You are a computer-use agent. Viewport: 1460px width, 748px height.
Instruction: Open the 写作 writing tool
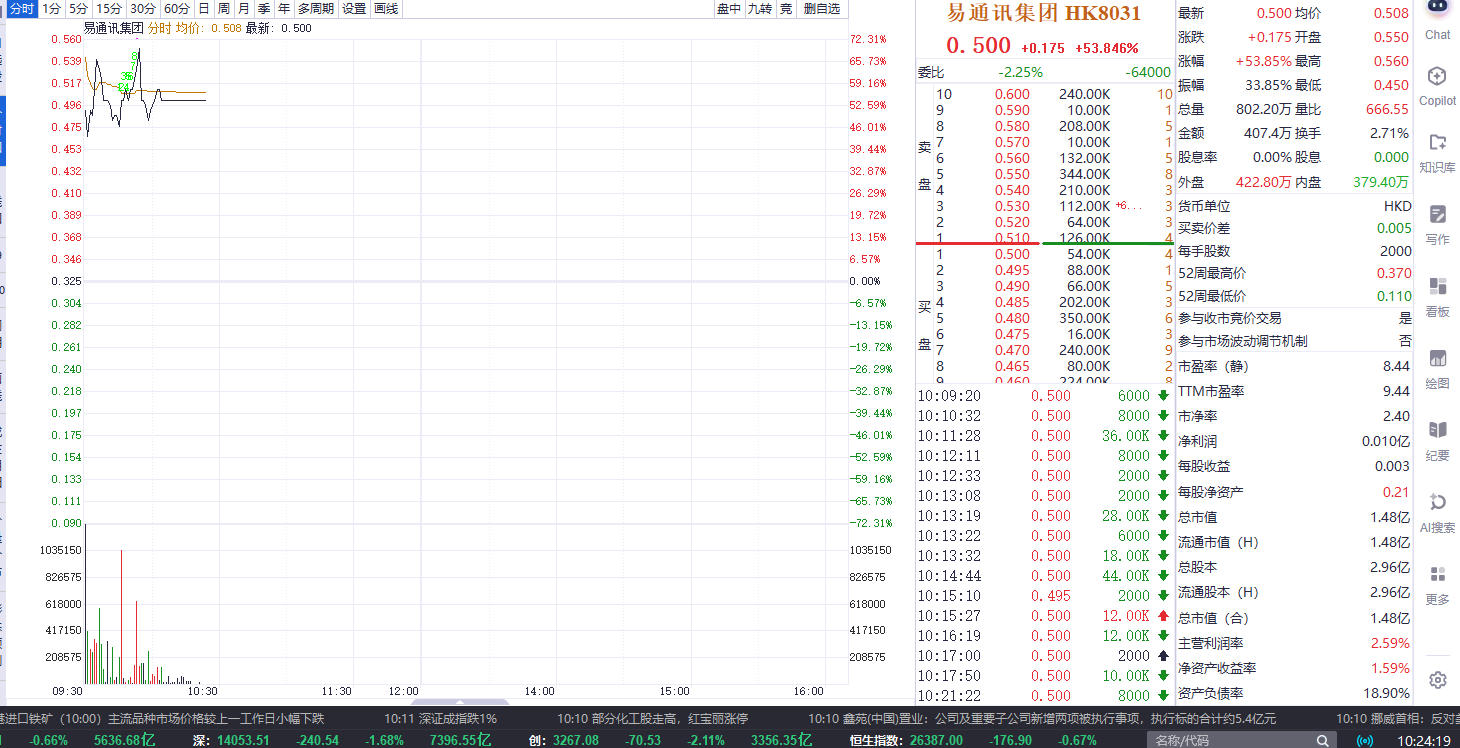click(1437, 214)
